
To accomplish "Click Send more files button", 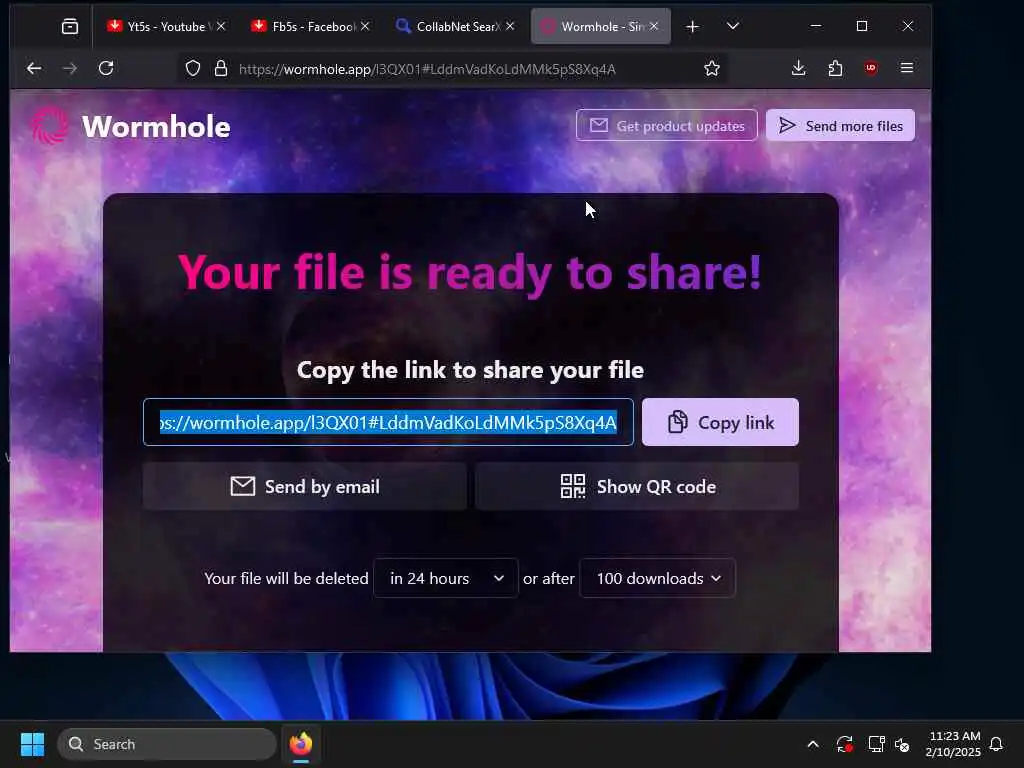I will pos(840,125).
